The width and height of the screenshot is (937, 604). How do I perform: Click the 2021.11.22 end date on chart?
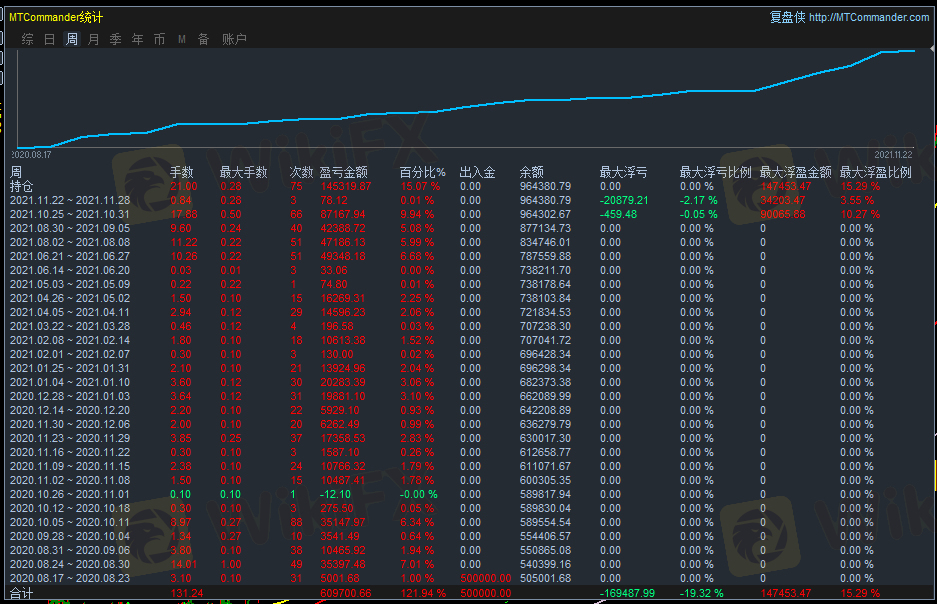[x=895, y=155]
